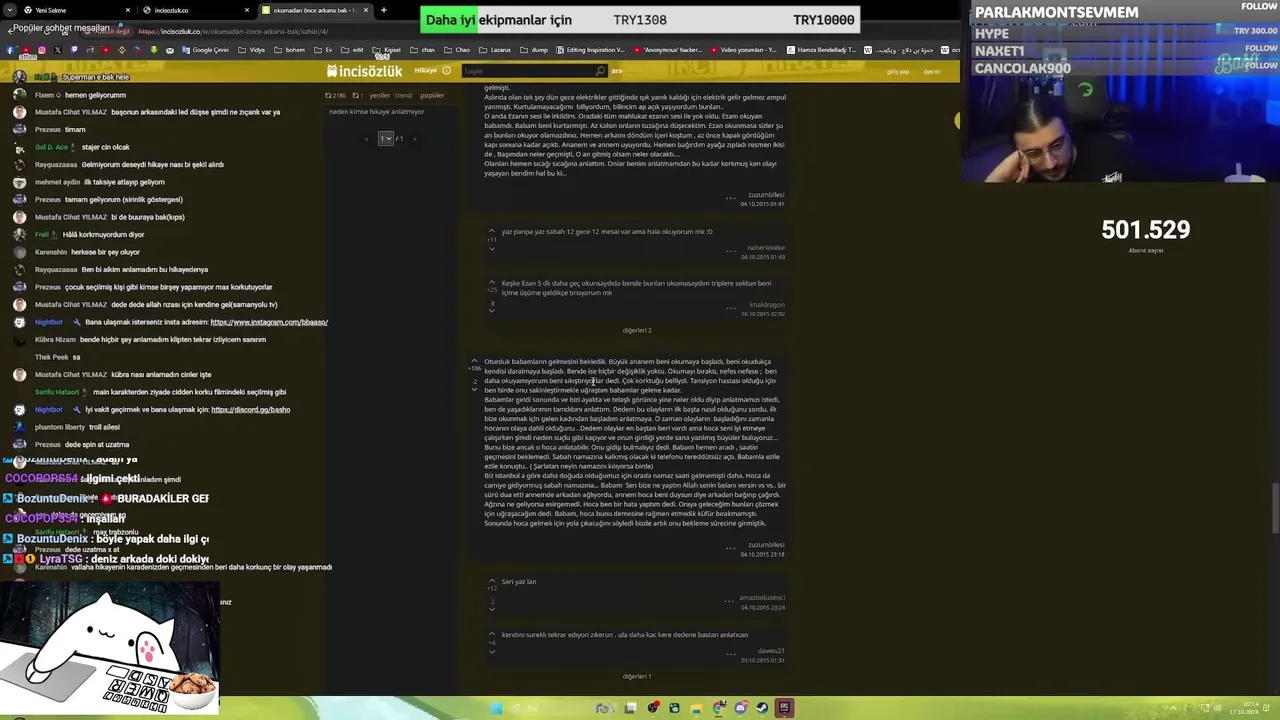The image size is (1280, 720).
Task: Select the 'trend' filter tab
Action: tap(404, 96)
